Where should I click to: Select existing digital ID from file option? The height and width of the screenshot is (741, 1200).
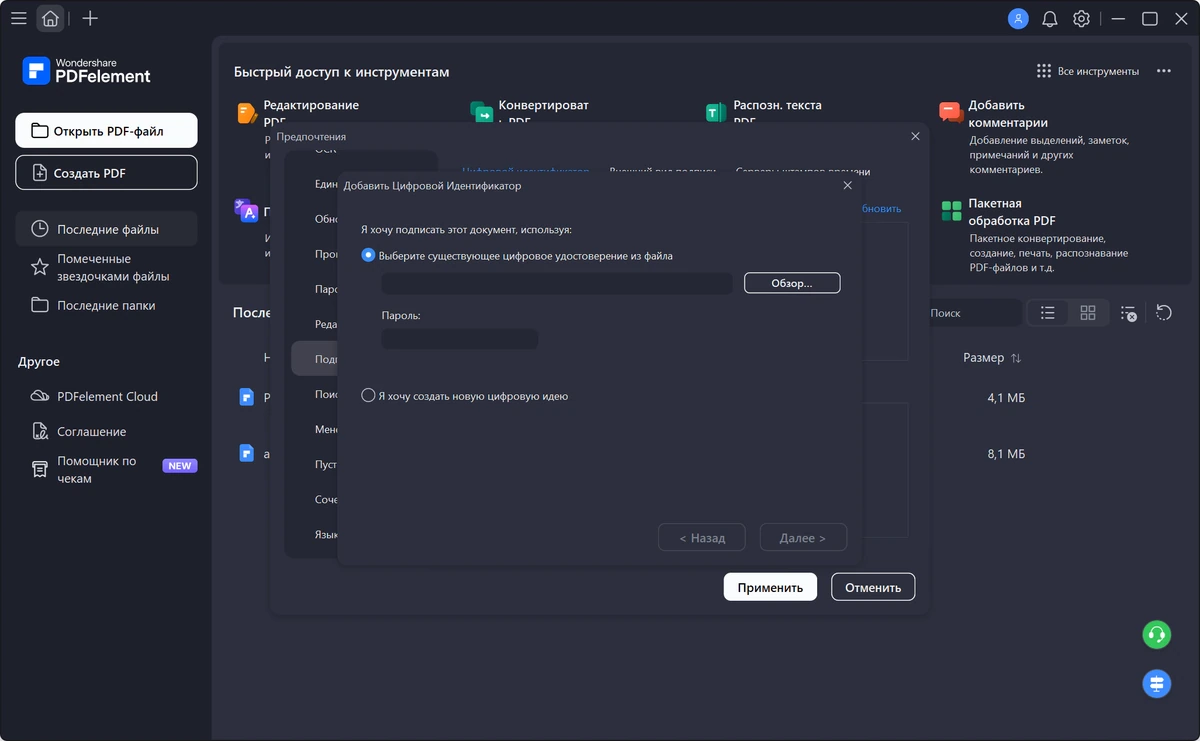tap(368, 255)
